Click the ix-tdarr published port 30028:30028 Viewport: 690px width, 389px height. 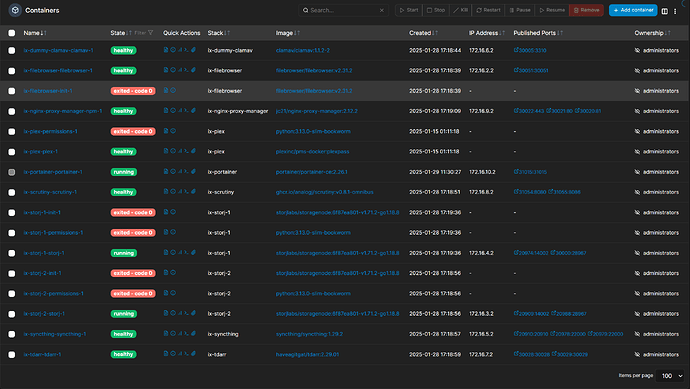click(x=532, y=354)
